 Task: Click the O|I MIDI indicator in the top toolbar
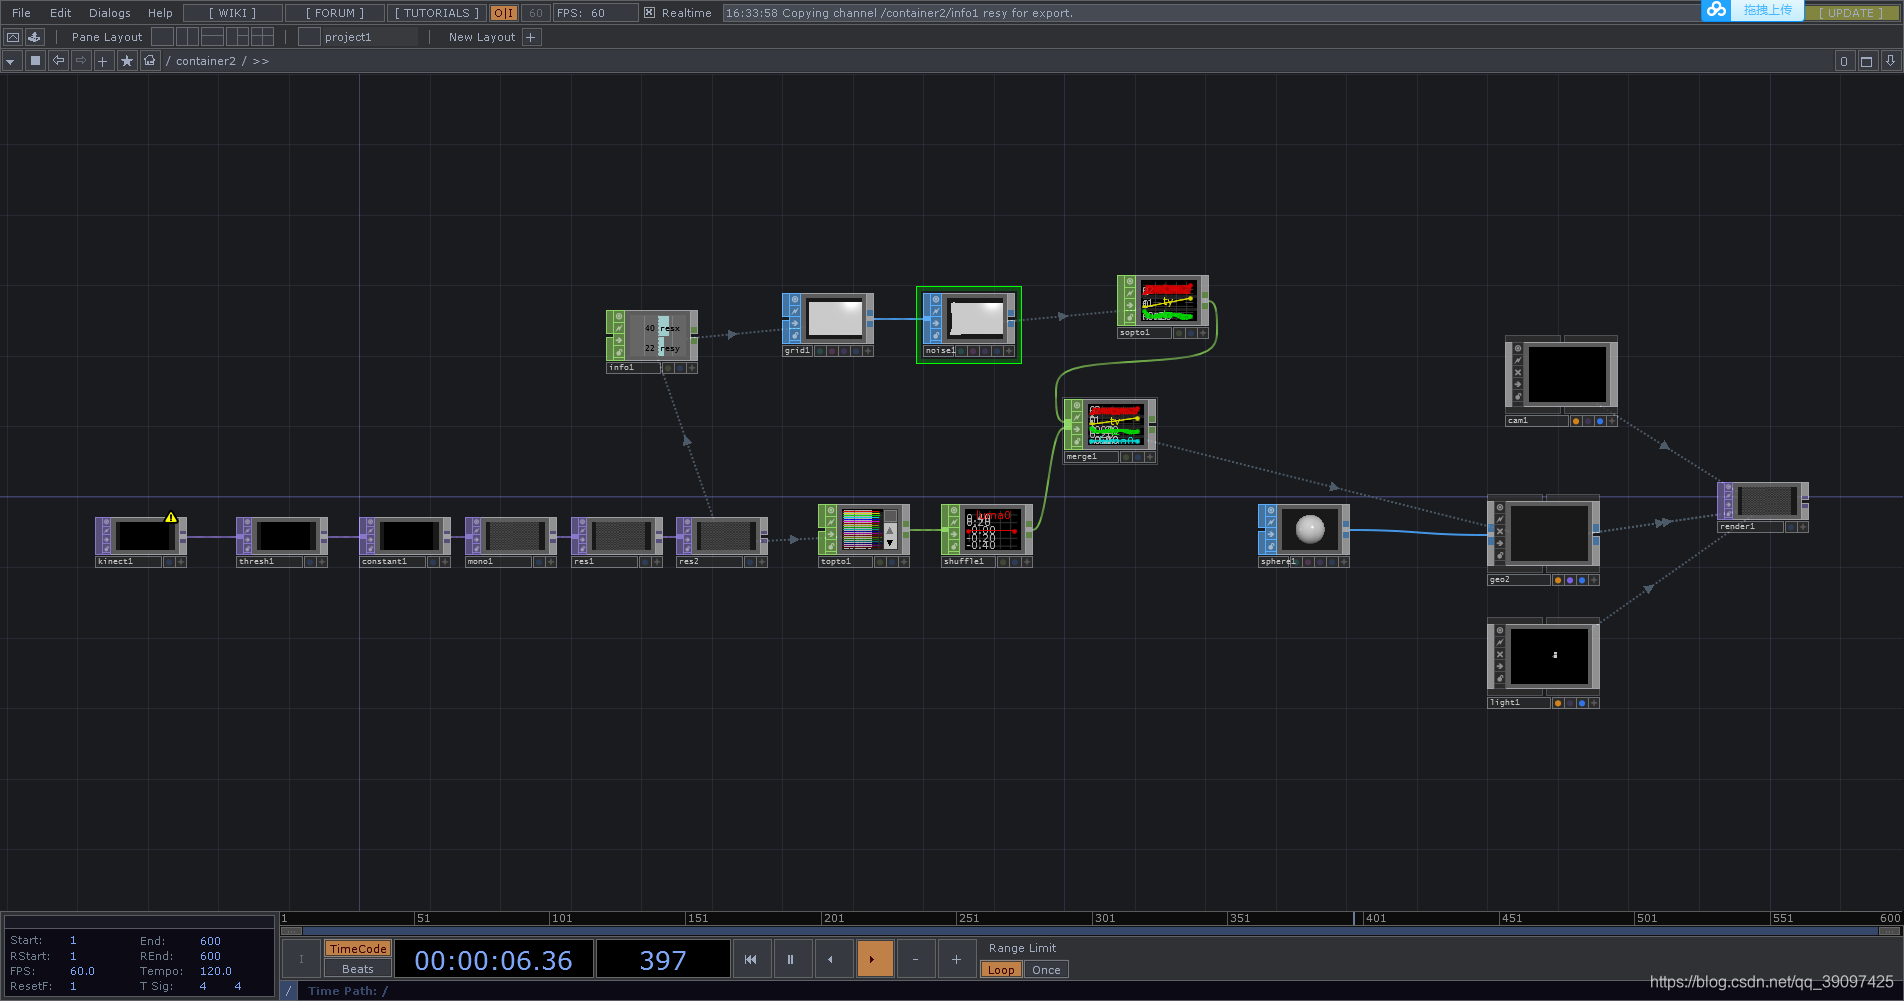click(503, 13)
